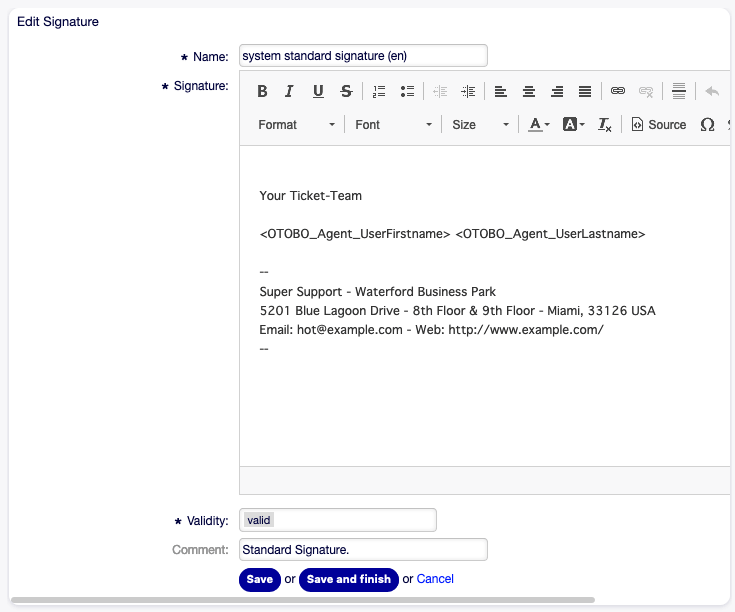Screen dimensions: 735x612
Task: Increase the text indent
Action: (468, 91)
